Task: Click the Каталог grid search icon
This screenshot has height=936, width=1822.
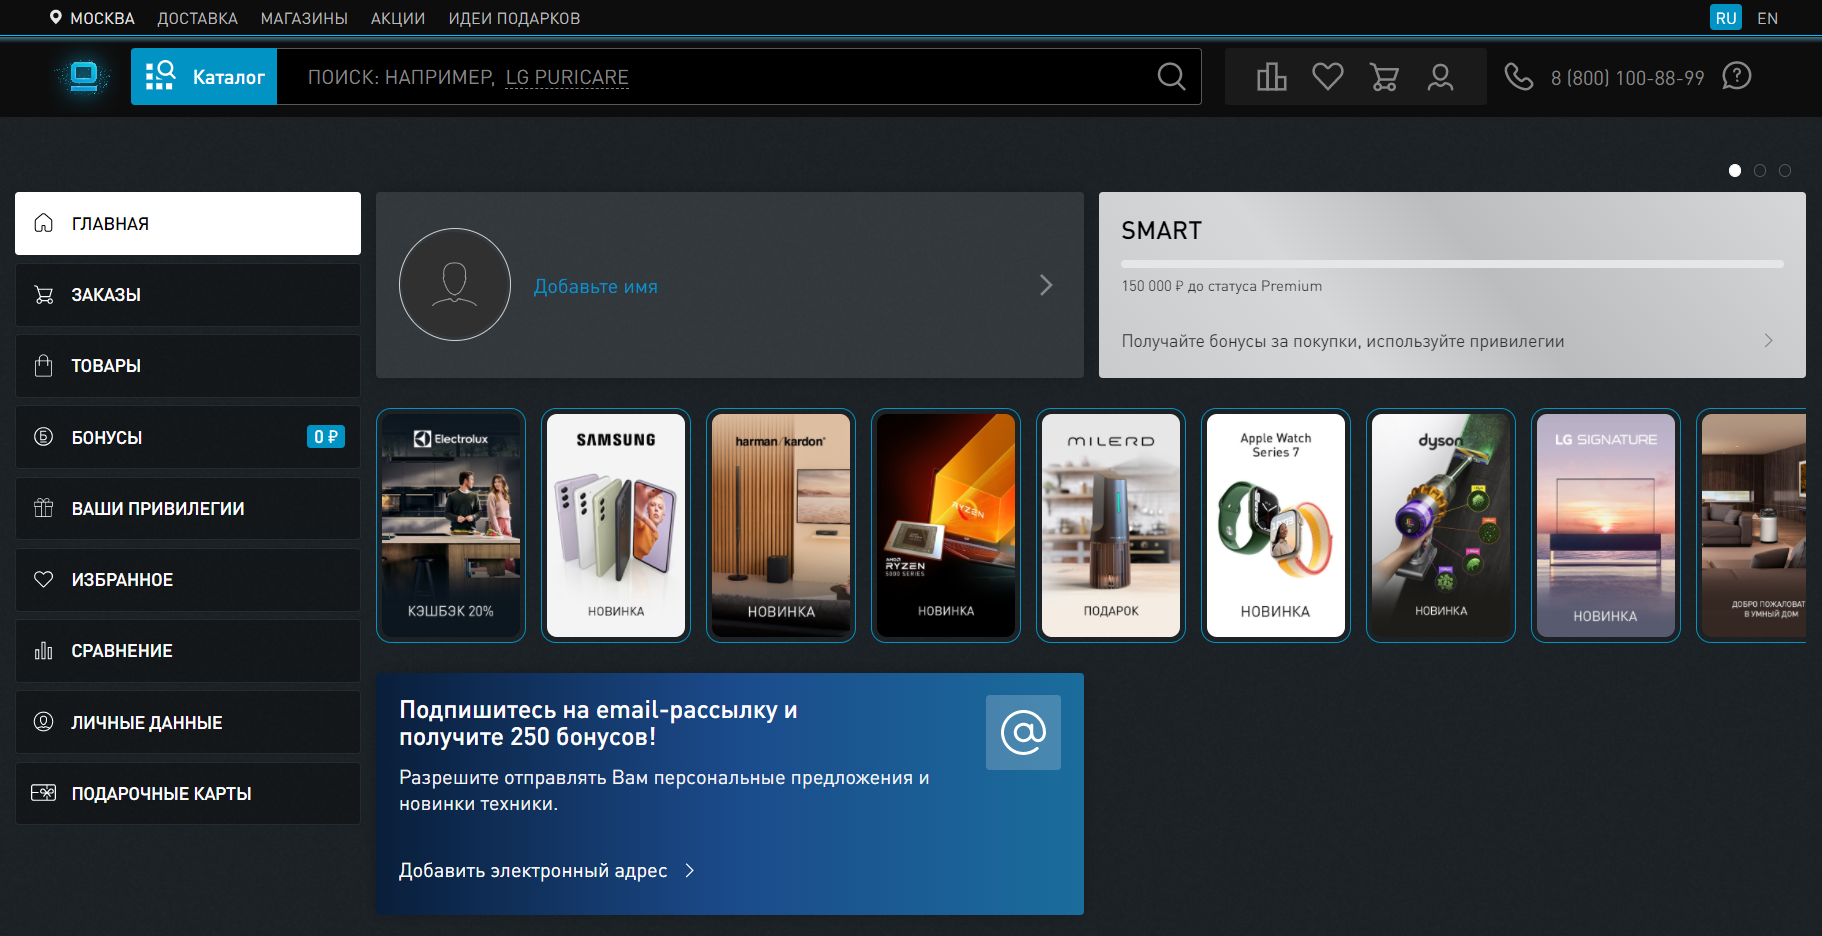Action: pos(160,76)
